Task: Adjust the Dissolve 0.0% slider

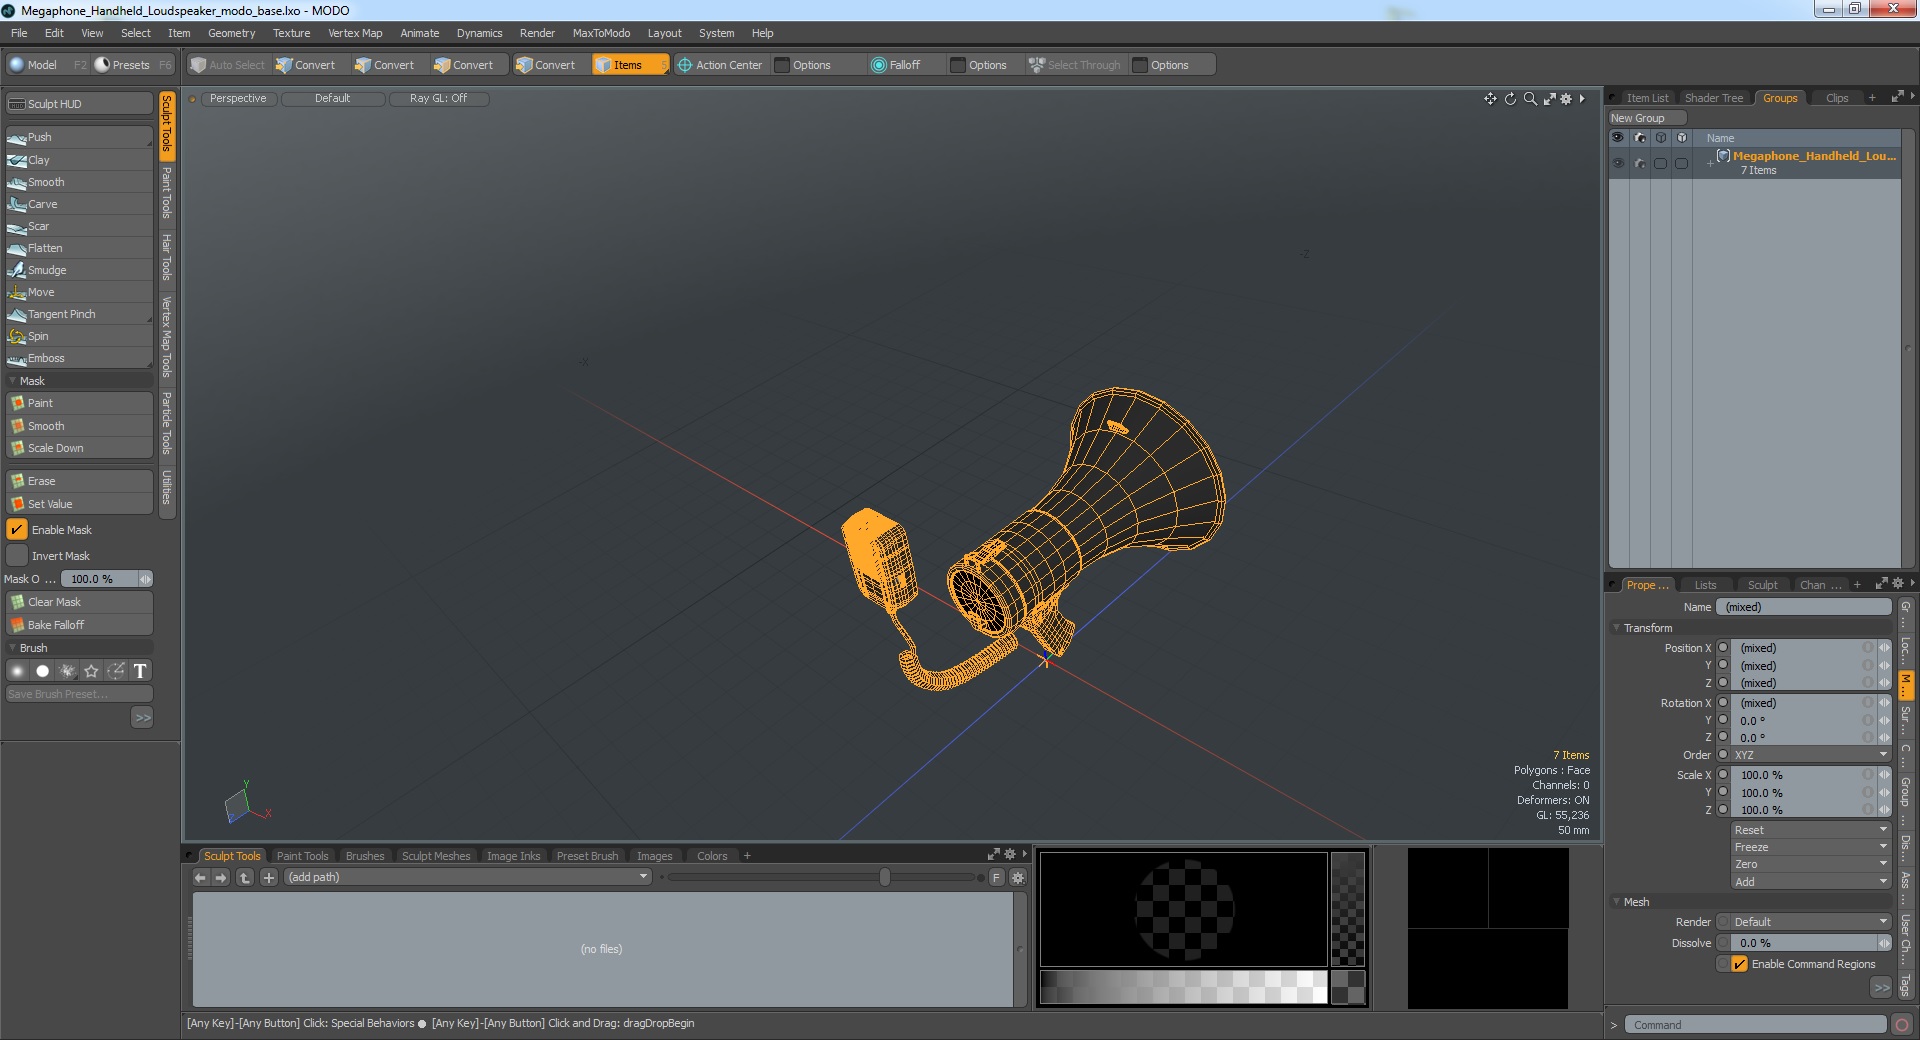Action: [x=1810, y=943]
